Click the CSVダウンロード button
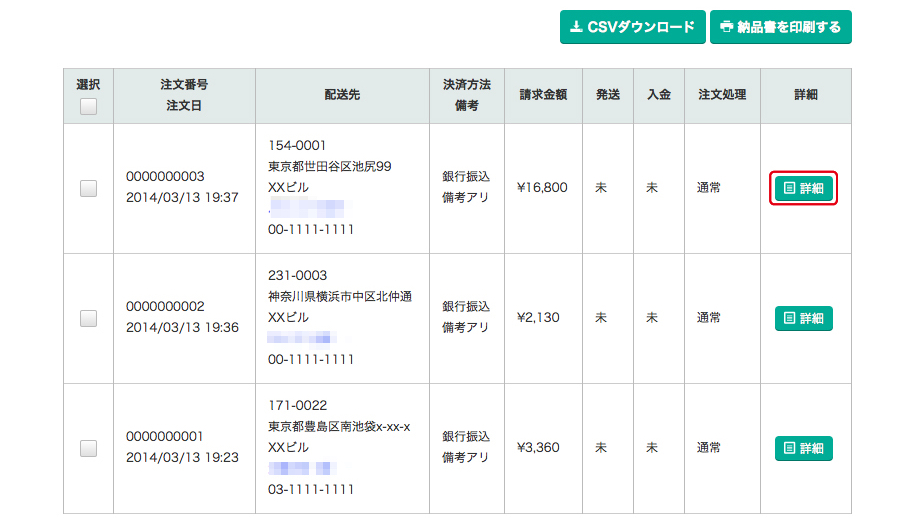 632,27
